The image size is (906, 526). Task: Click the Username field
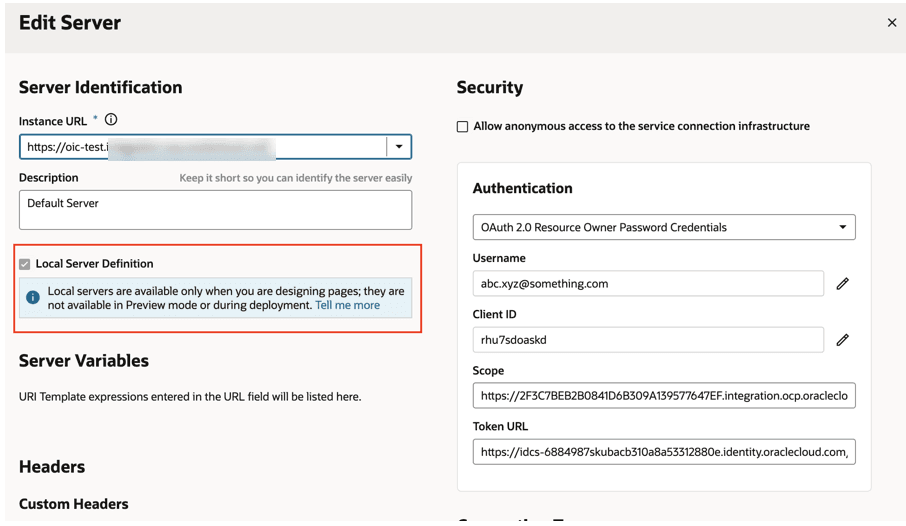[648, 283]
